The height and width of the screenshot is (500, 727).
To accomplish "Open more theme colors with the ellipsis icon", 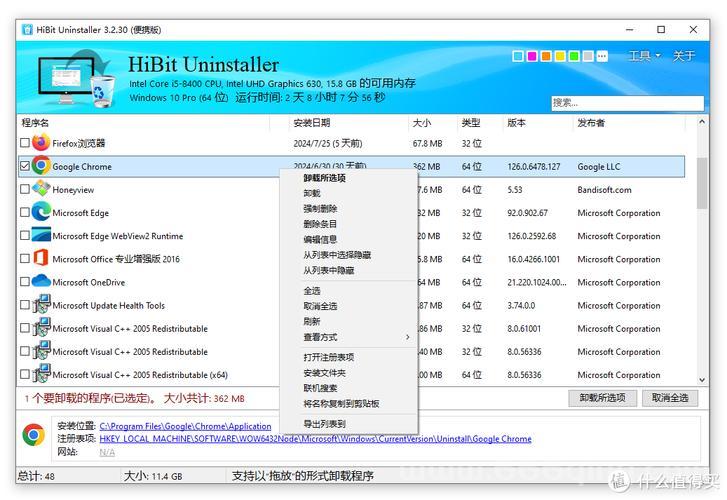I will pyautogui.click(x=602, y=56).
